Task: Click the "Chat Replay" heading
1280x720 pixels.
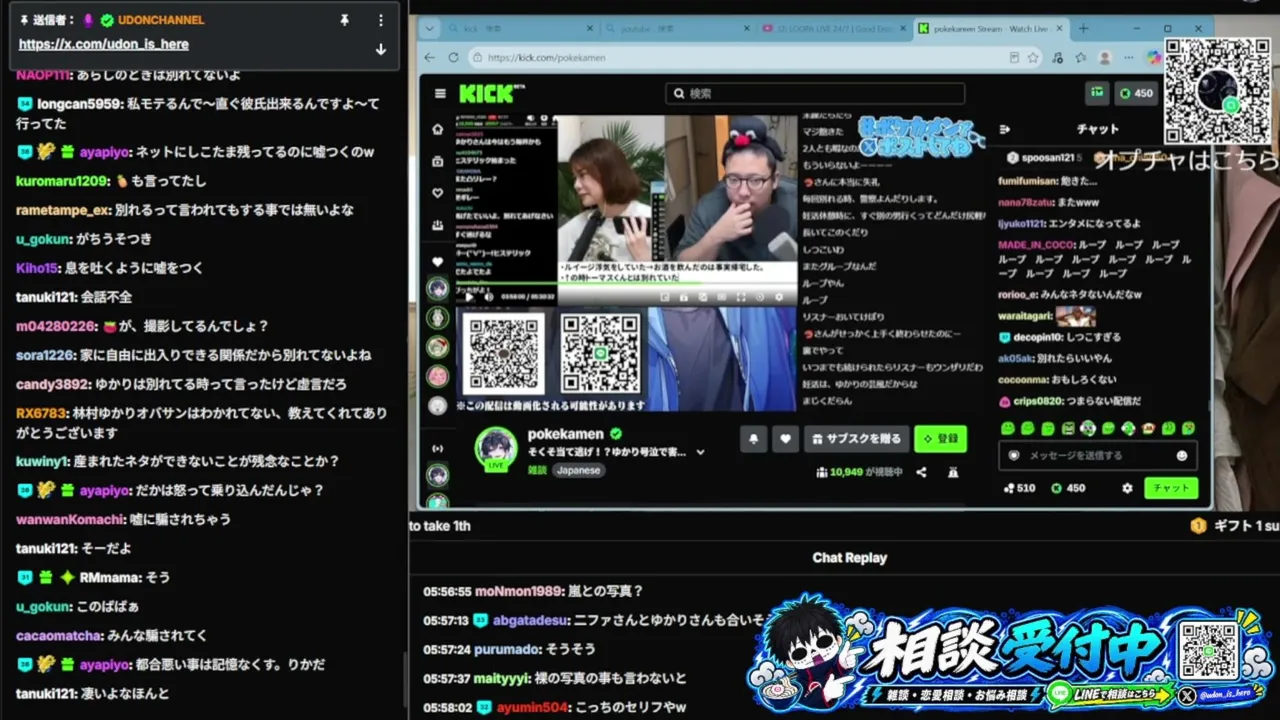Action: (850, 558)
